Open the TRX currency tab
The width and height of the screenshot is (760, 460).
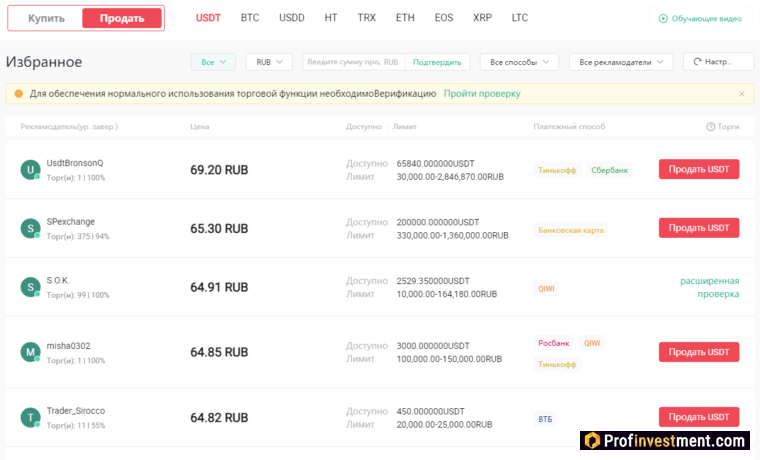(x=366, y=18)
